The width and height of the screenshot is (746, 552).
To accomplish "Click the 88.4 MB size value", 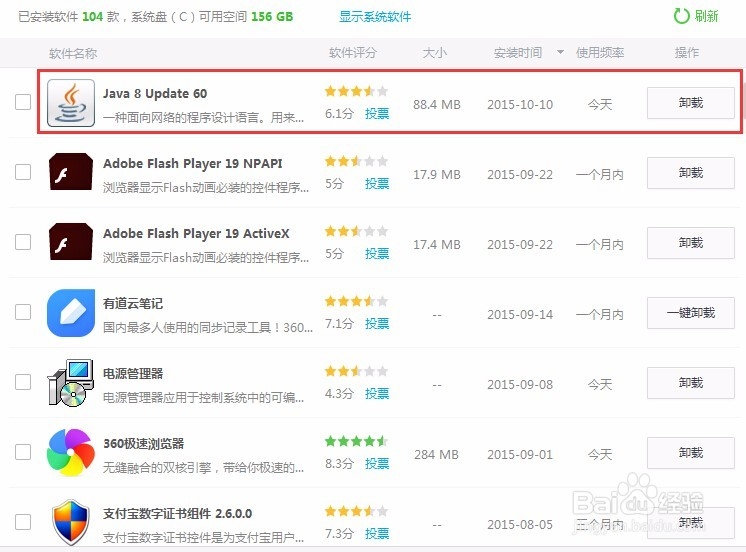I will pyautogui.click(x=437, y=105).
